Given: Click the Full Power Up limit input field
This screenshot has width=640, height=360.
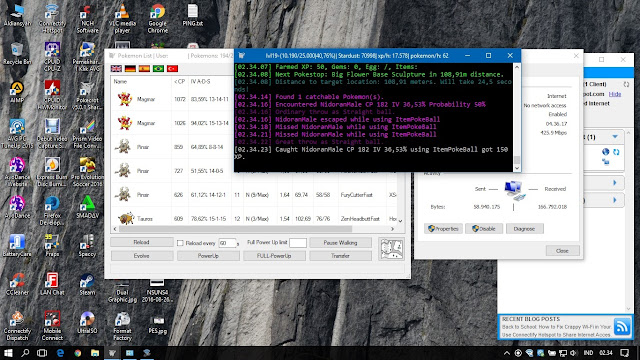Looking at the screenshot, I should 298,243.
